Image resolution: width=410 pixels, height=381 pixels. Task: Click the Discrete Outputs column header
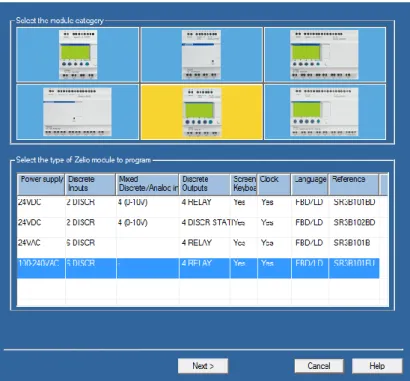click(204, 184)
